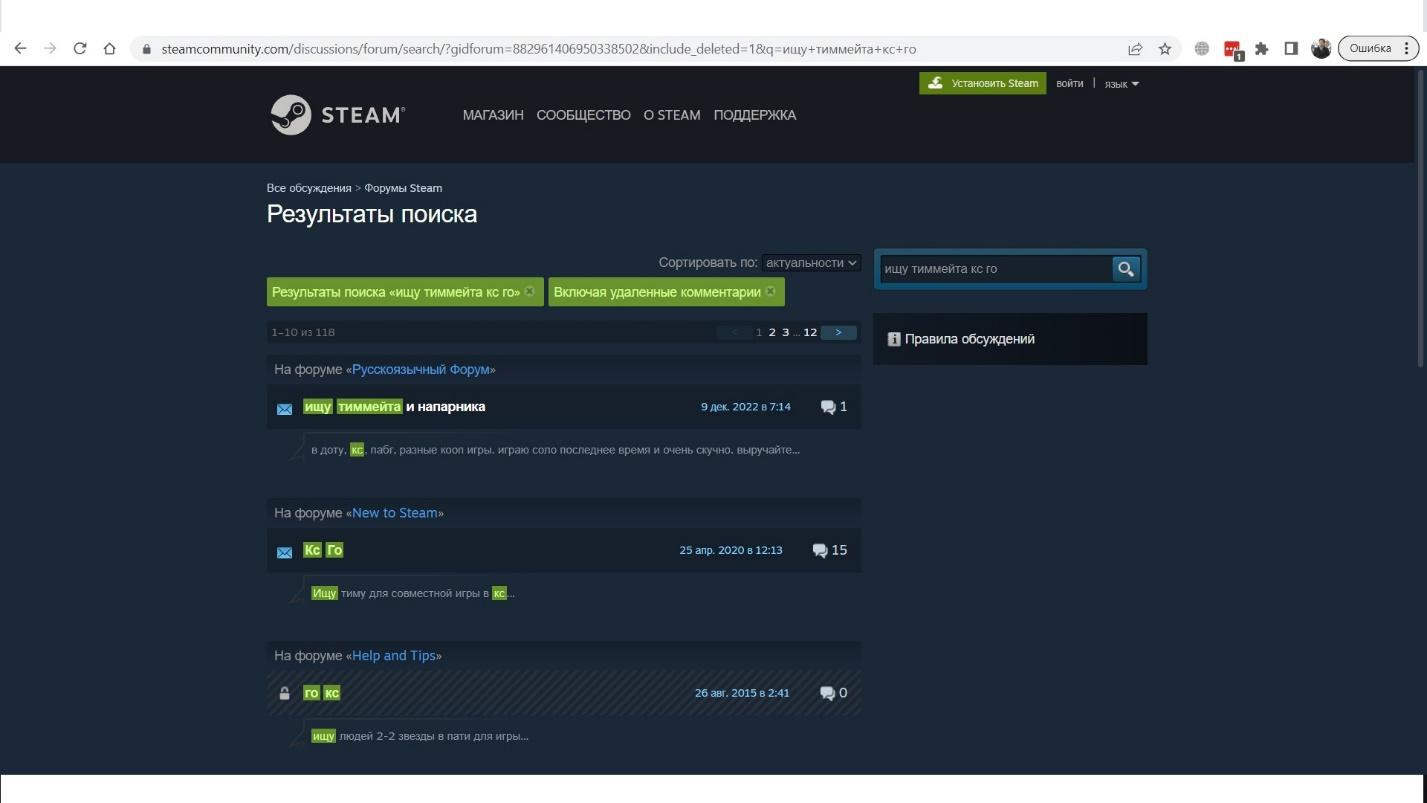Screen dimensions: 1427x803
Task: Open browser home page
Action: [x=110, y=48]
